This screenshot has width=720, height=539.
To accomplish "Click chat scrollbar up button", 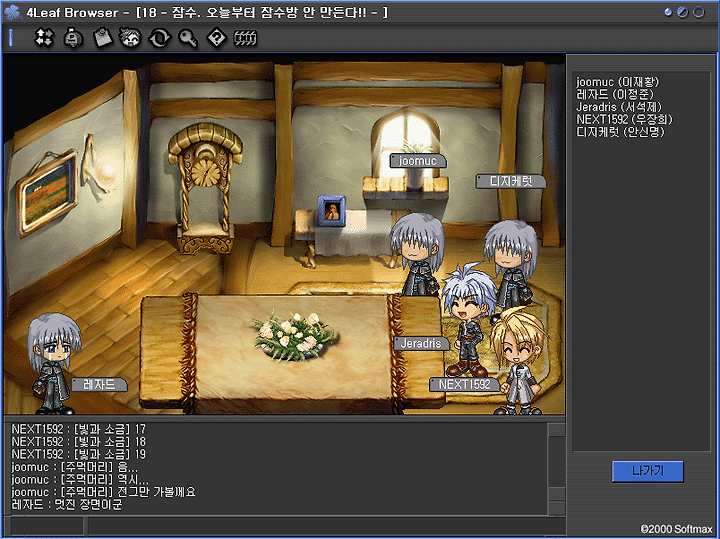I will pos(557,430).
